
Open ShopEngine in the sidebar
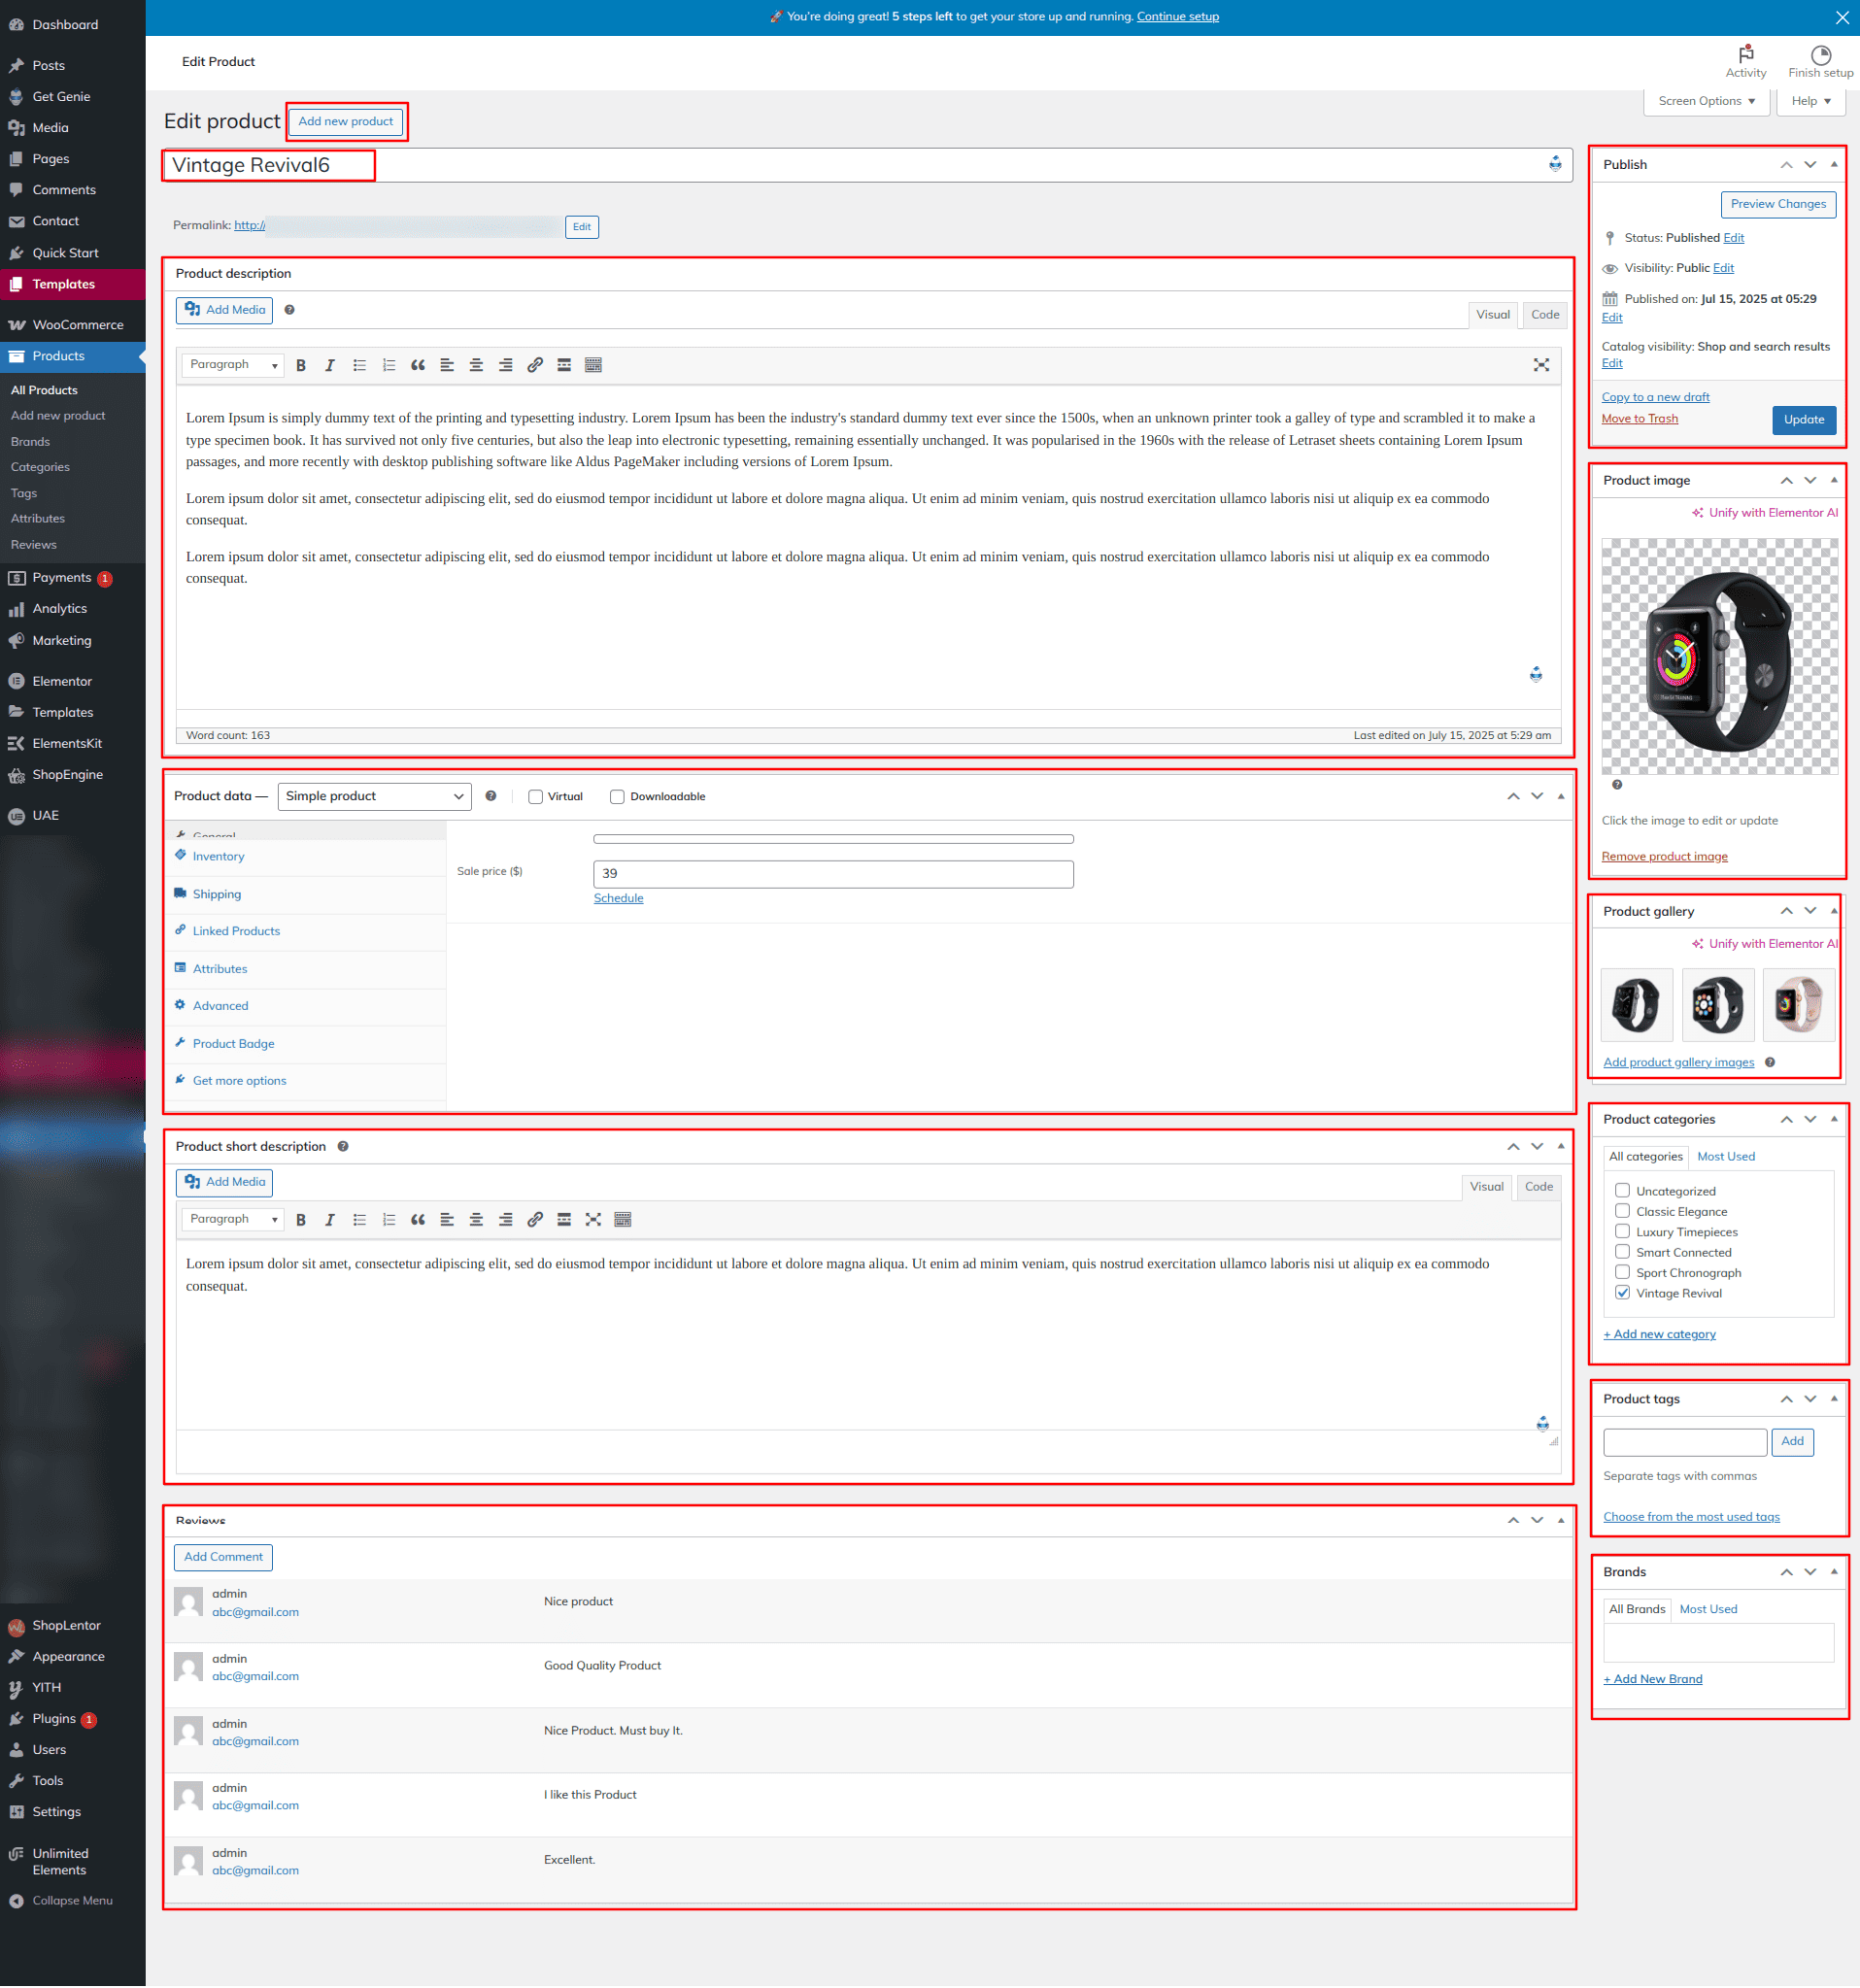(x=67, y=775)
